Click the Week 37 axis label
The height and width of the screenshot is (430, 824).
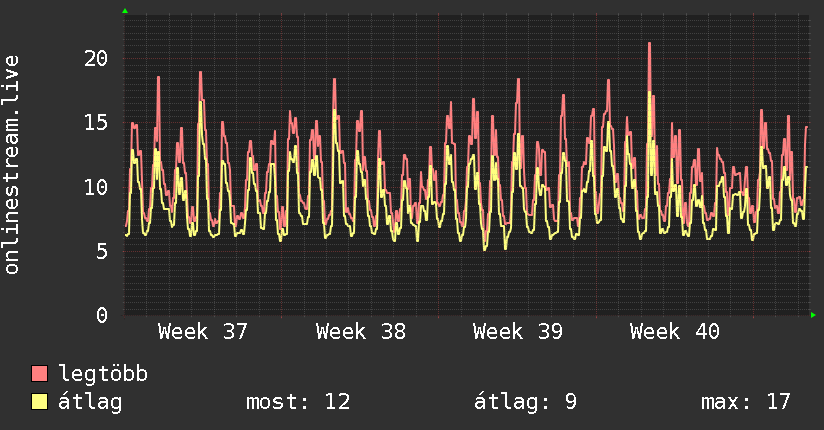(203, 332)
